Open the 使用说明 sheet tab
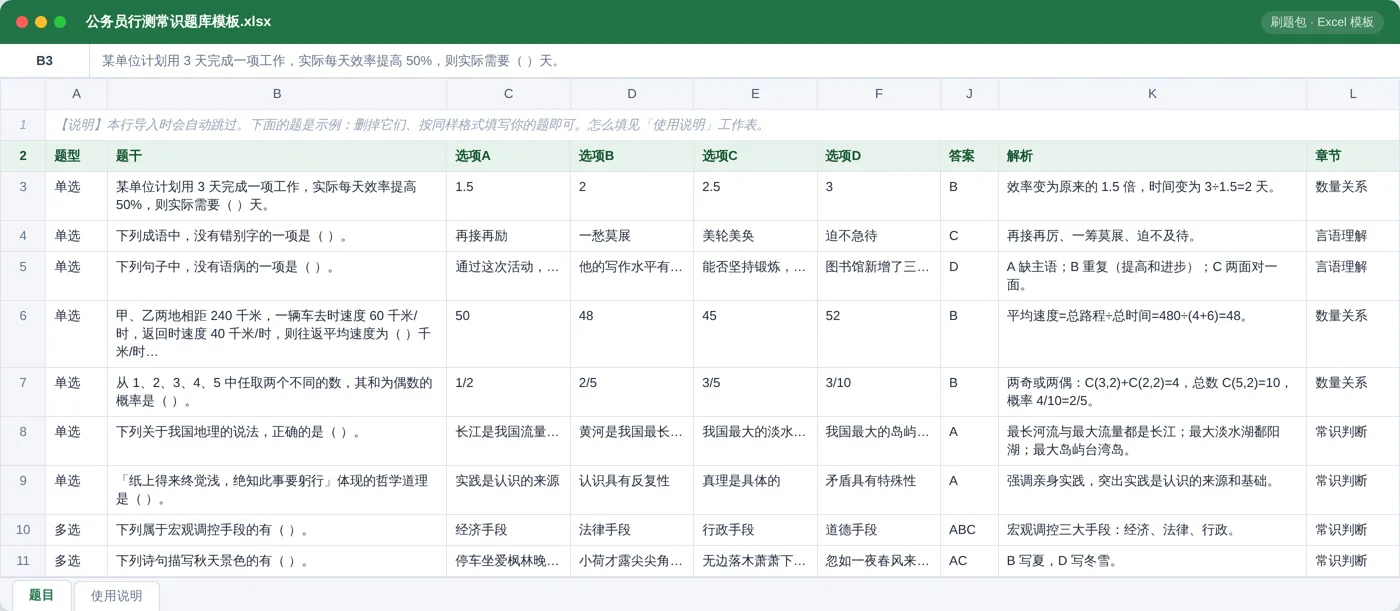The width and height of the screenshot is (1400, 611). 117,595
